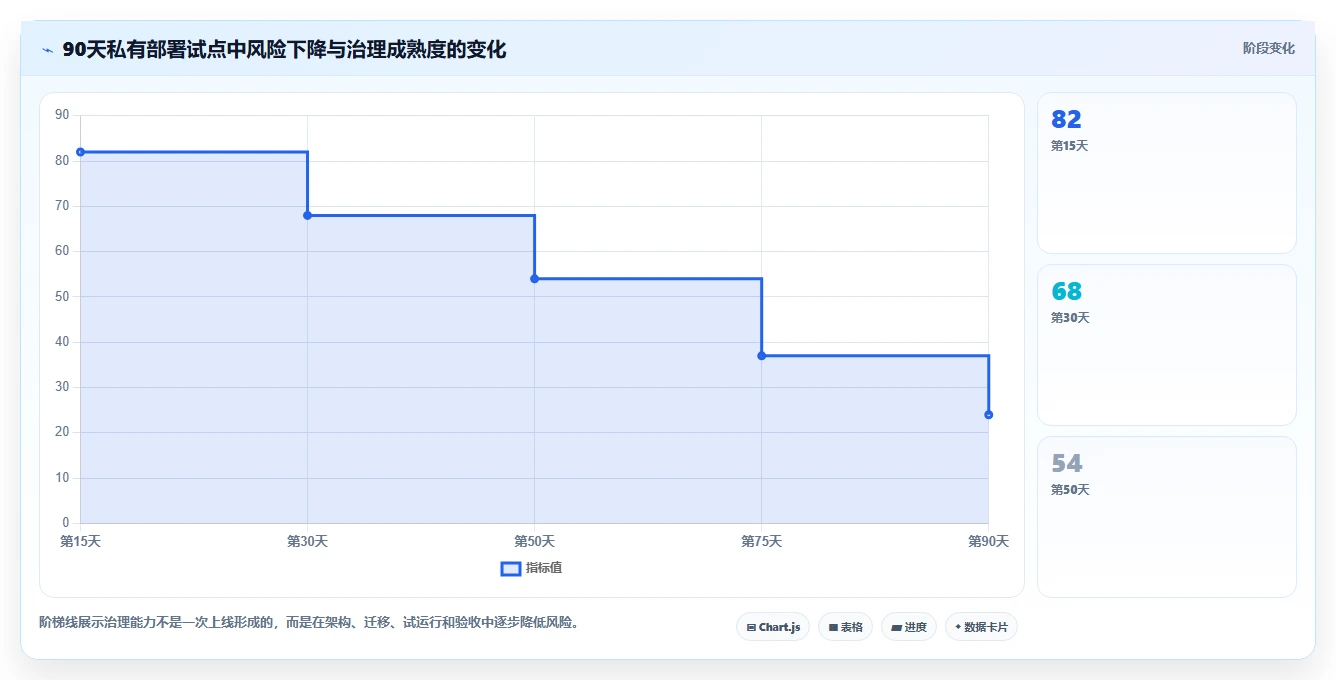
Task: Click the data point at 第15天
Action: [x=80, y=152]
